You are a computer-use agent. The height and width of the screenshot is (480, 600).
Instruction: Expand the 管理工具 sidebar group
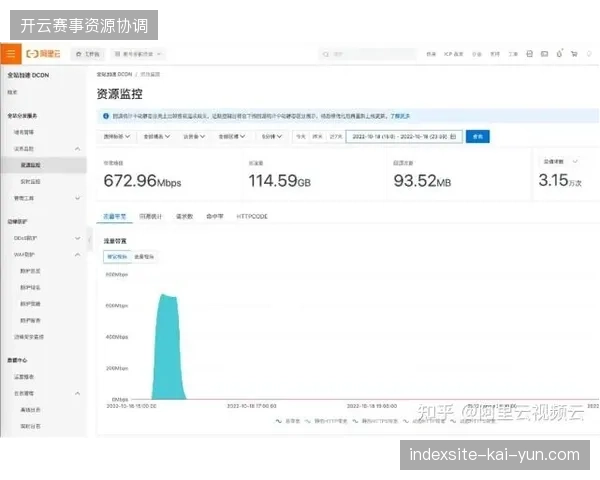click(77, 198)
